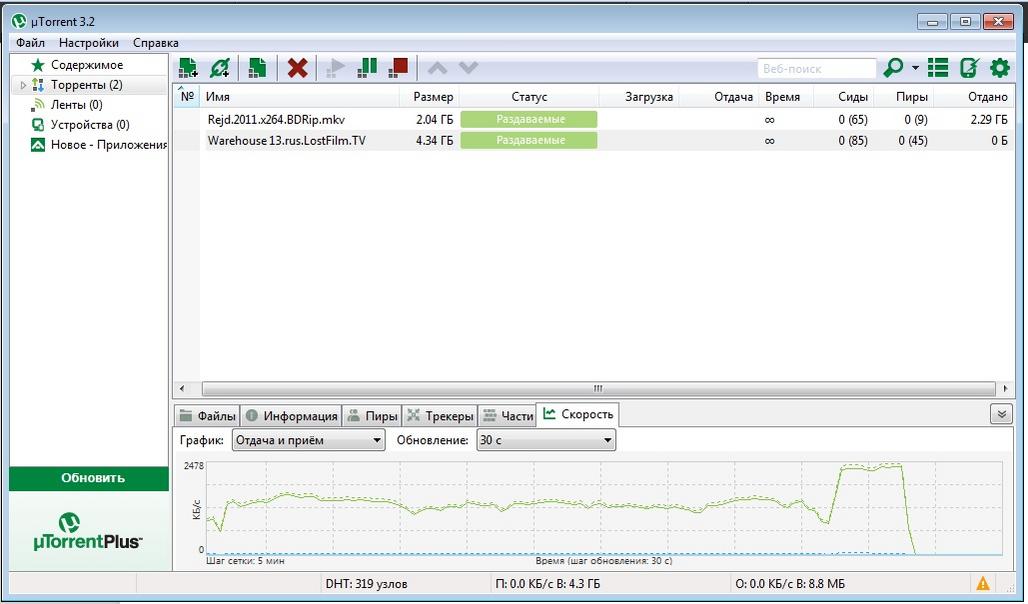Image resolution: width=1028 pixels, height=604 pixels.
Task: Switch to the Пиры tab
Action: 372,416
